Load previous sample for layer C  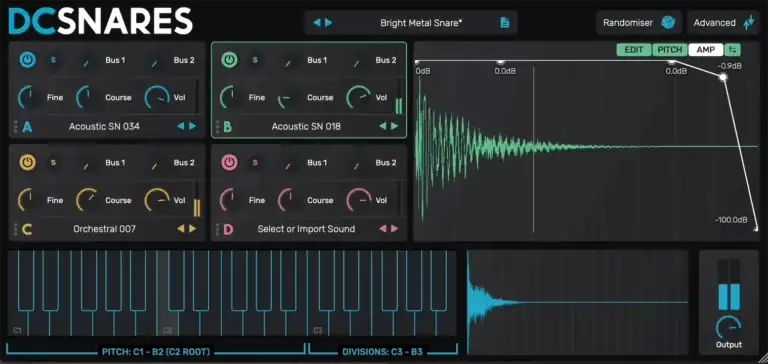[181, 229]
